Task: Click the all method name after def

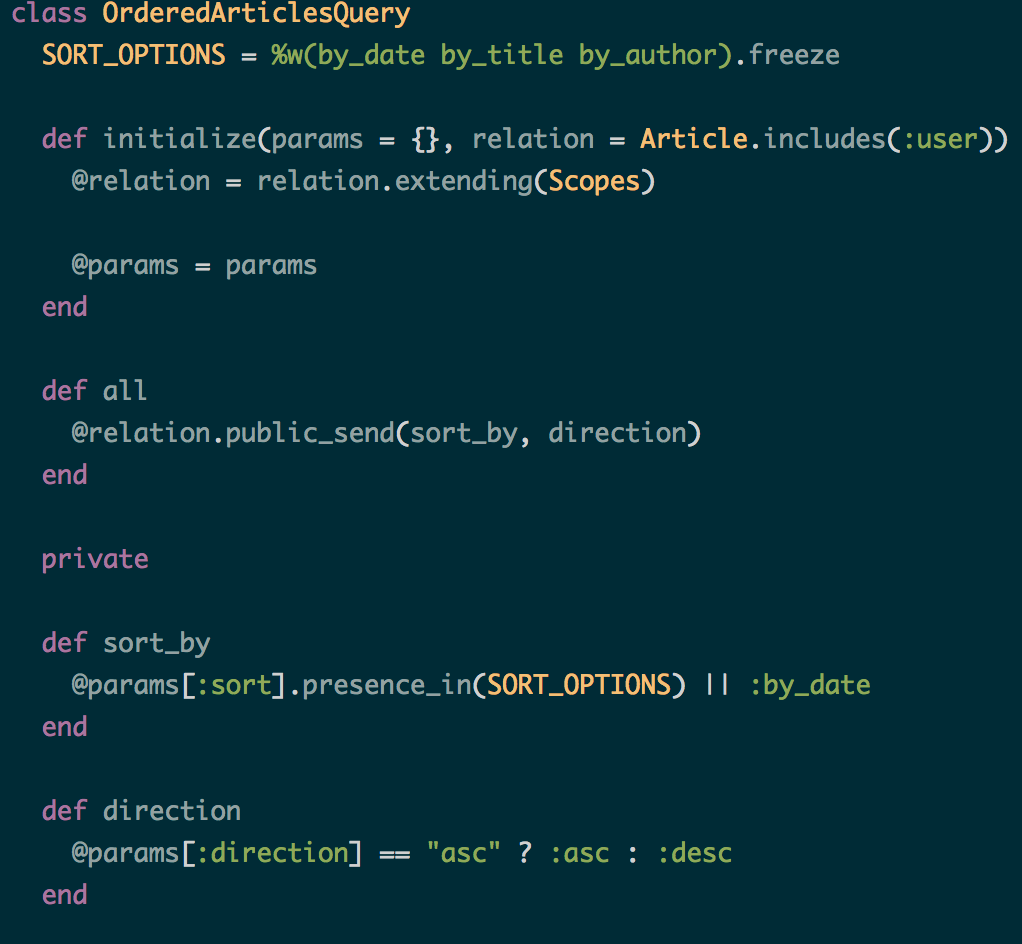Action: pyautogui.click(x=125, y=390)
